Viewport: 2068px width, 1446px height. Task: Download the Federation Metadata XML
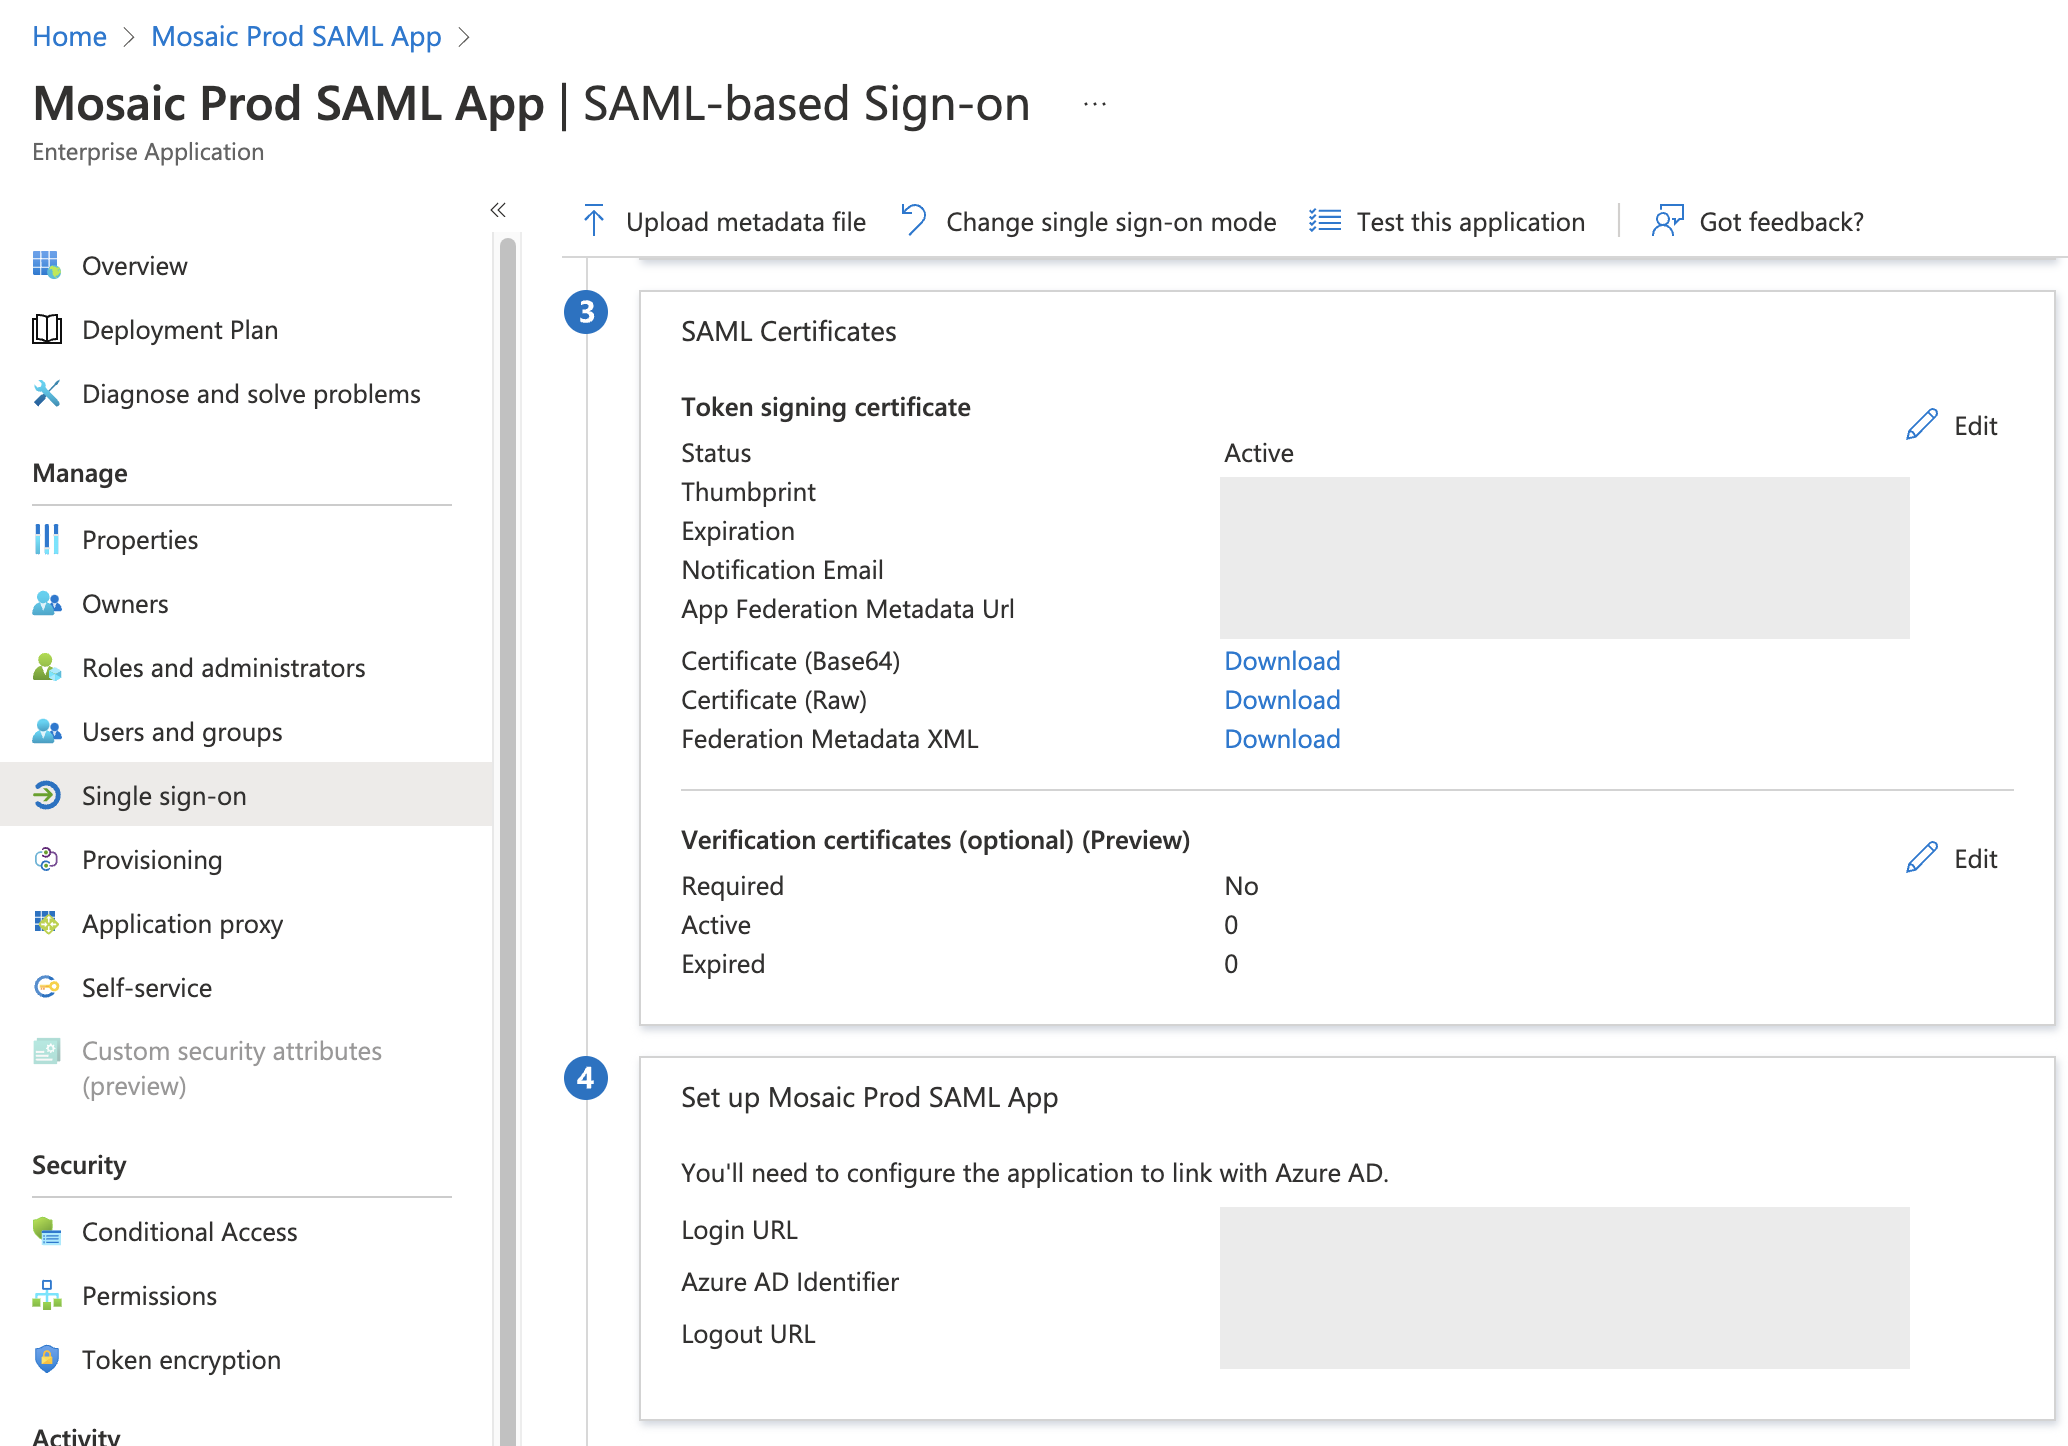click(x=1281, y=739)
